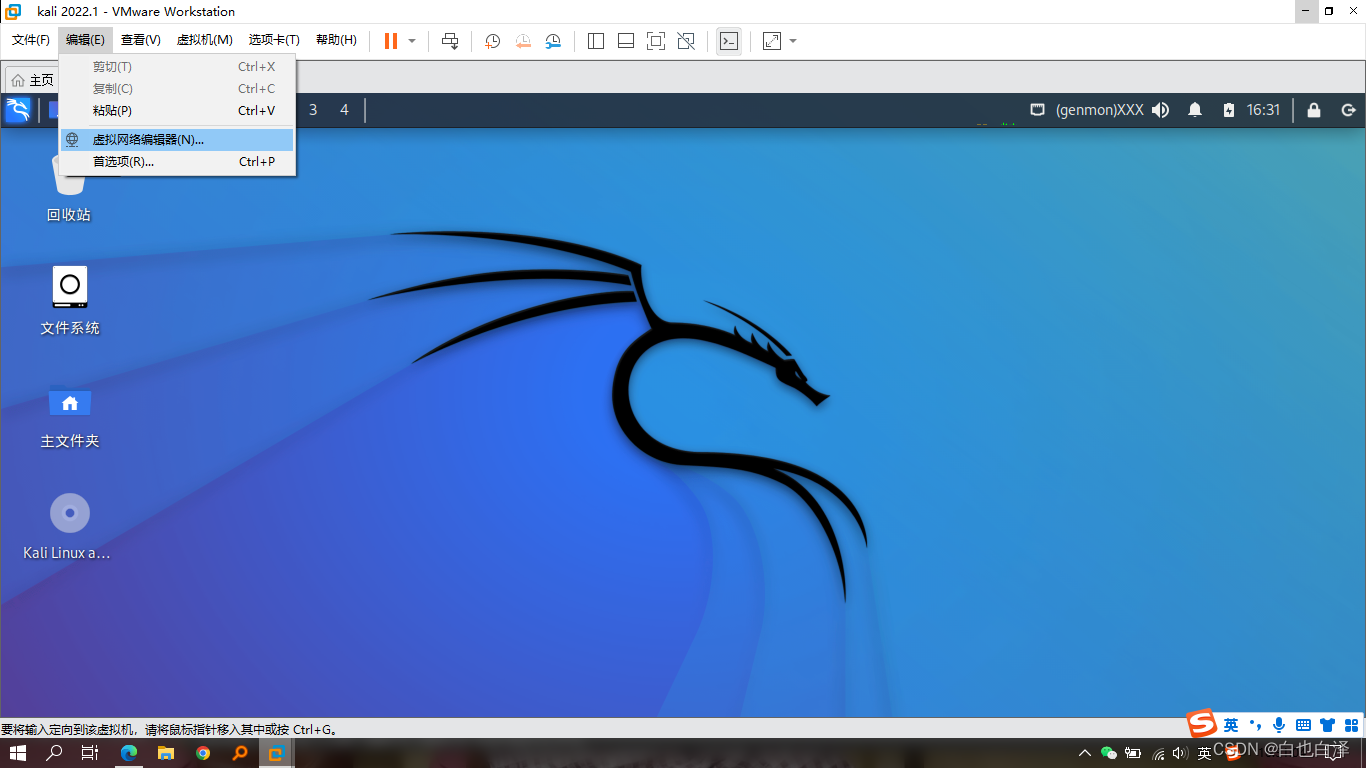The height and width of the screenshot is (768, 1366).
Task: Open Windows Task View icon
Action: pyautogui.click(x=90, y=753)
